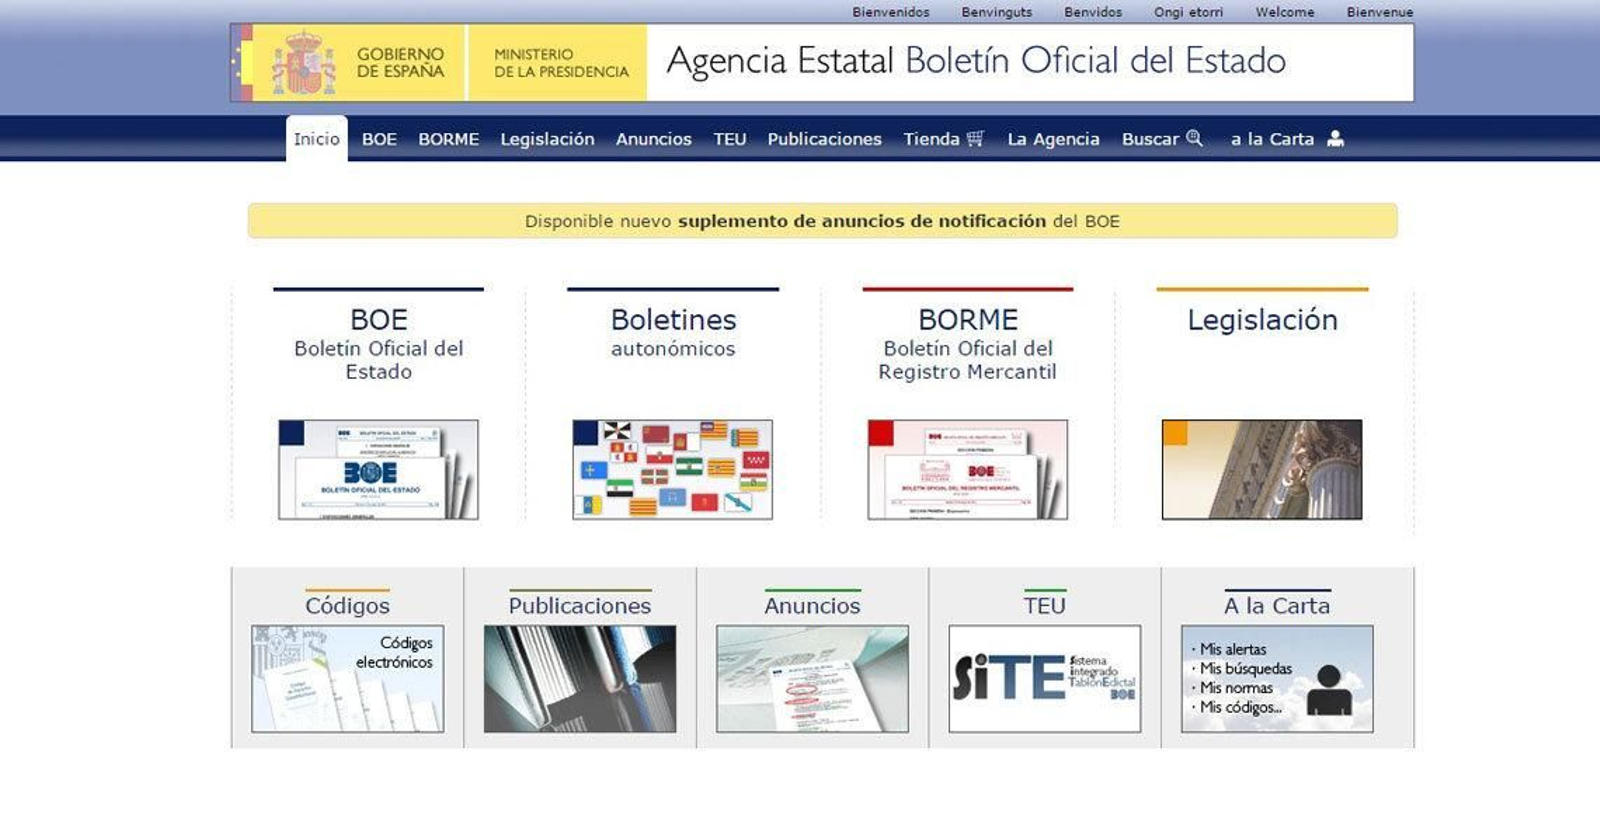The image size is (1600, 814).
Task: Click the a la Carta user icon
Action: click(x=1335, y=138)
